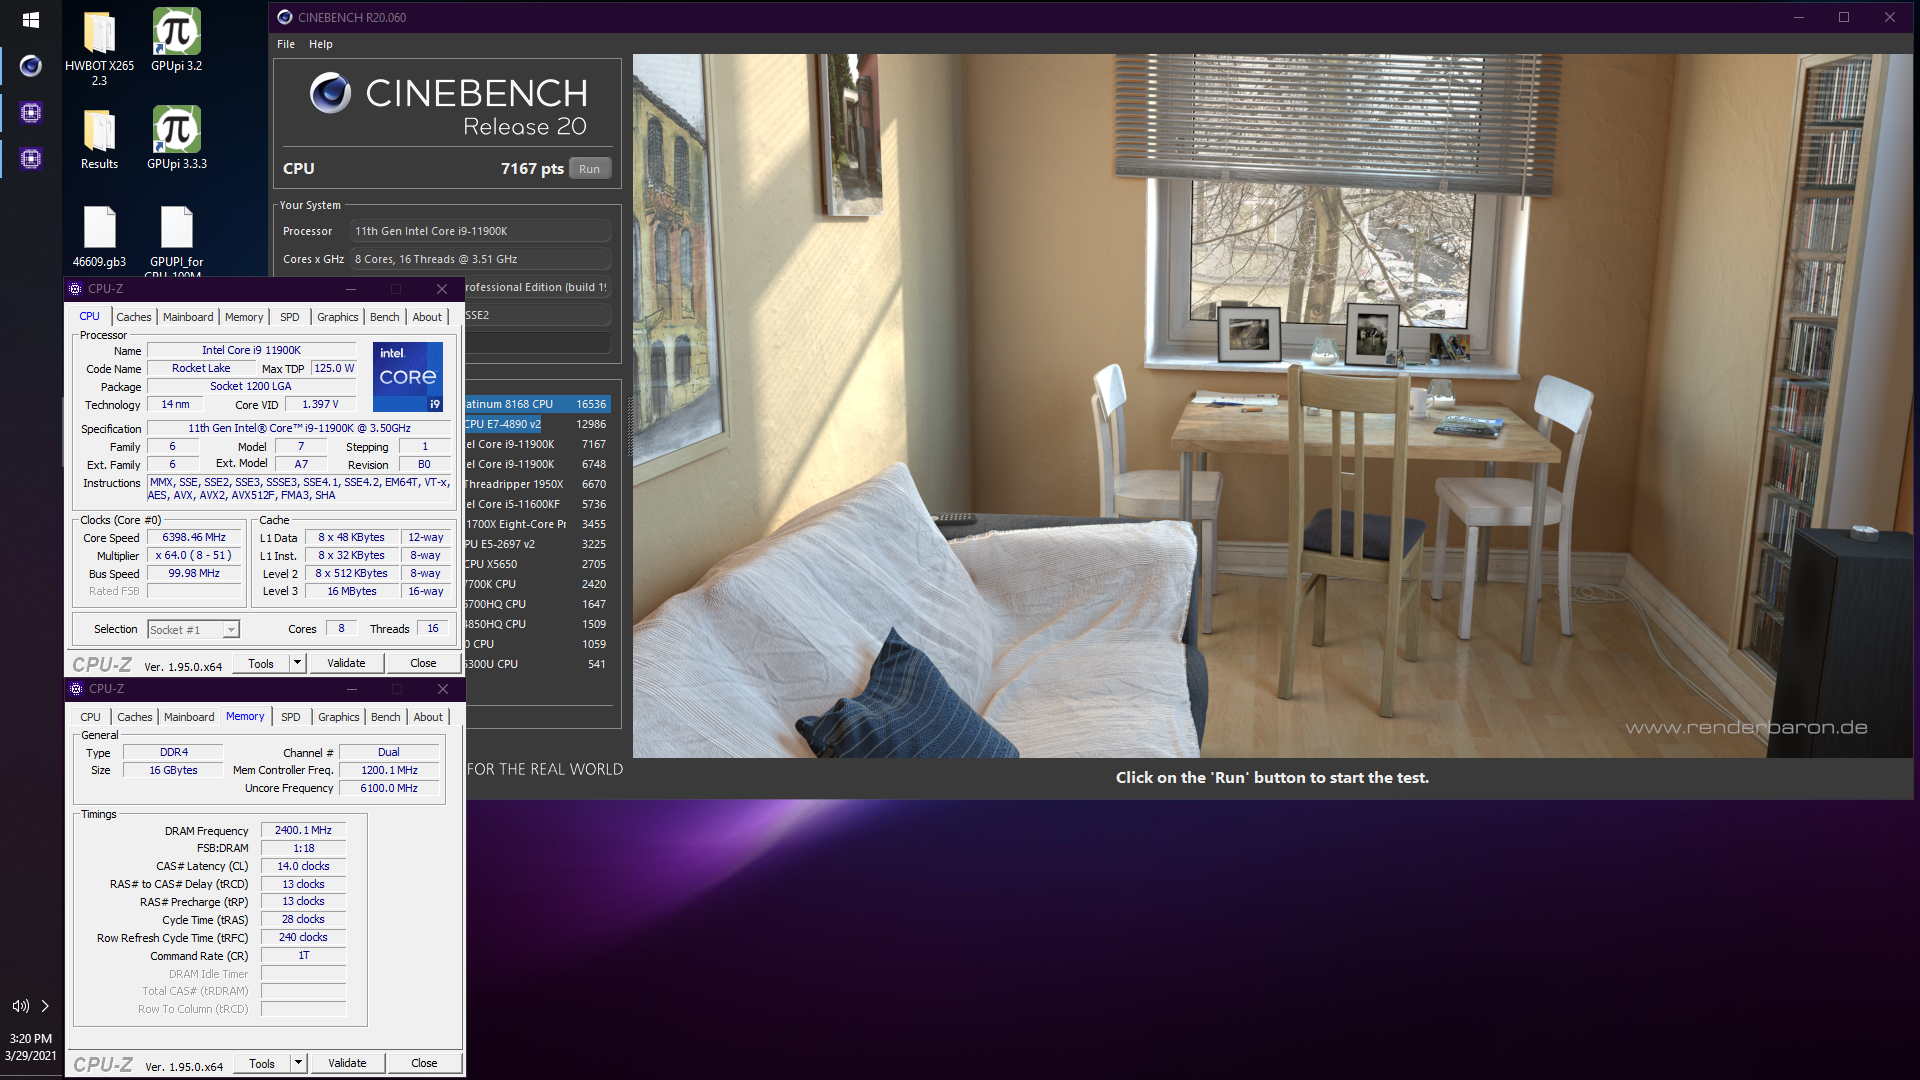This screenshot has width=1920, height=1080.
Task: Switch to Mainboard tab in lower CPU-Z
Action: pos(189,717)
